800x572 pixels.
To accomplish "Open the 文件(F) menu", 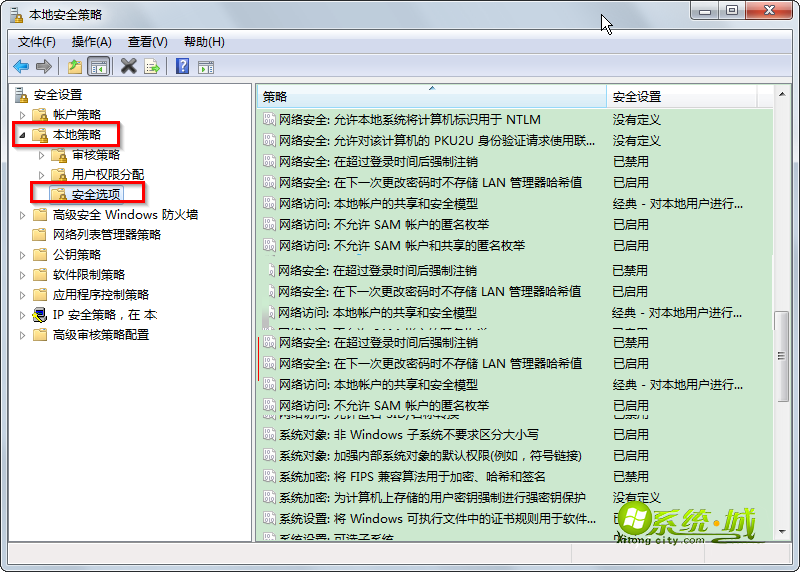I will pyautogui.click(x=37, y=42).
